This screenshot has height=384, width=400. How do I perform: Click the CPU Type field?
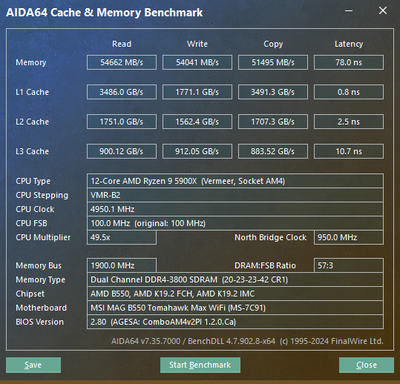point(235,181)
